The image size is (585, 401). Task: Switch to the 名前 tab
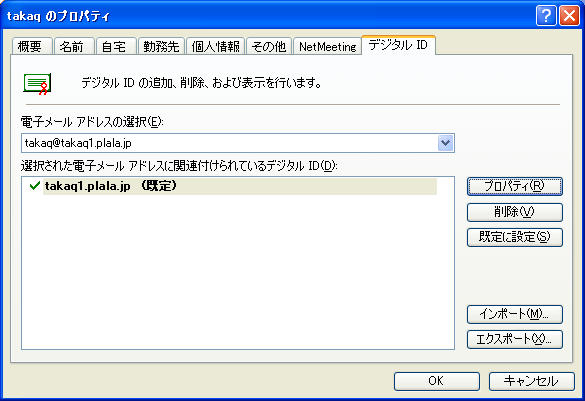[x=73, y=46]
